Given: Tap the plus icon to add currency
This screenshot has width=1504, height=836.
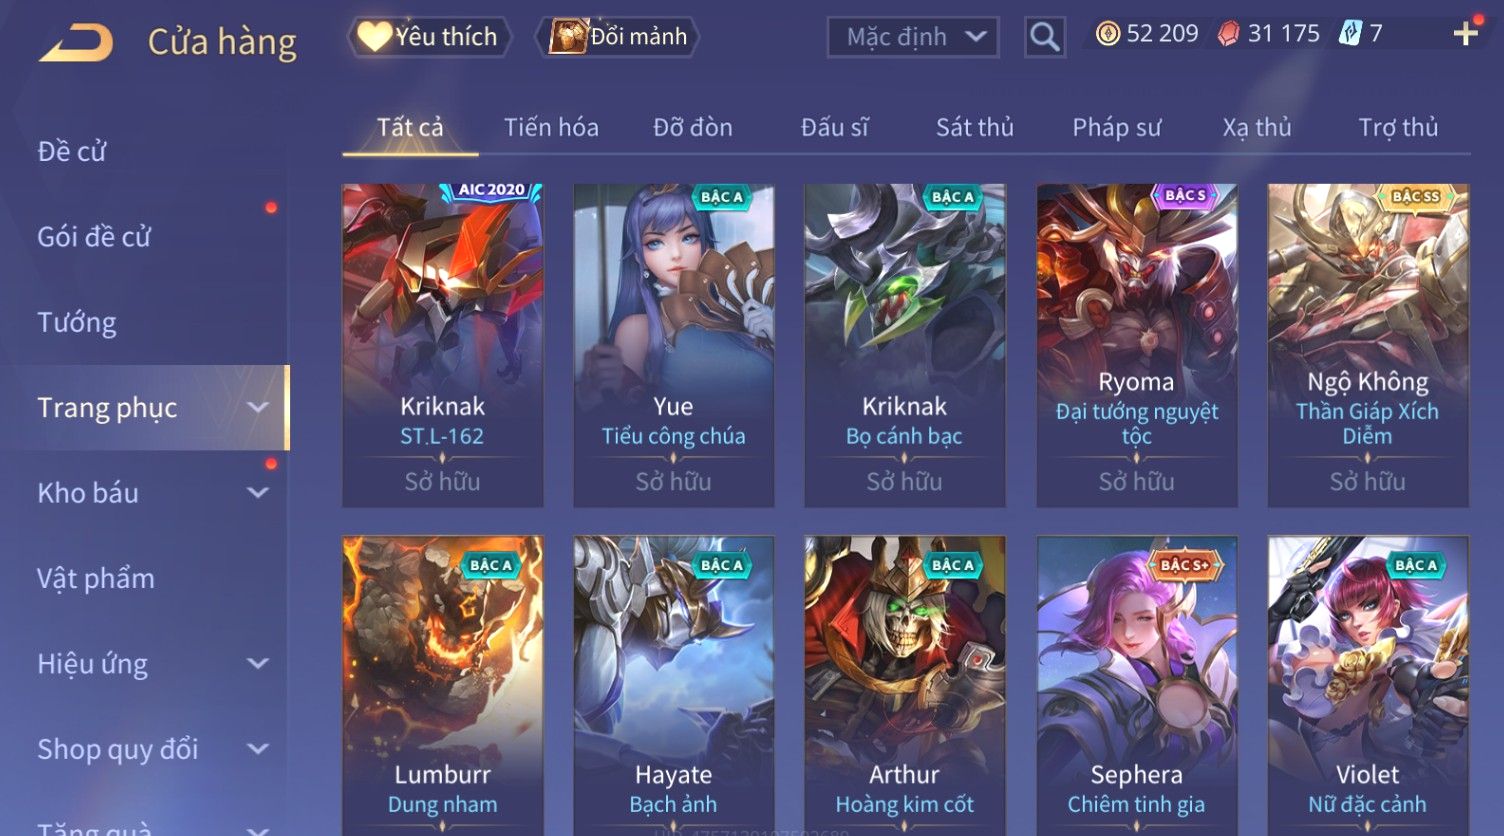Looking at the screenshot, I should tap(1465, 34).
